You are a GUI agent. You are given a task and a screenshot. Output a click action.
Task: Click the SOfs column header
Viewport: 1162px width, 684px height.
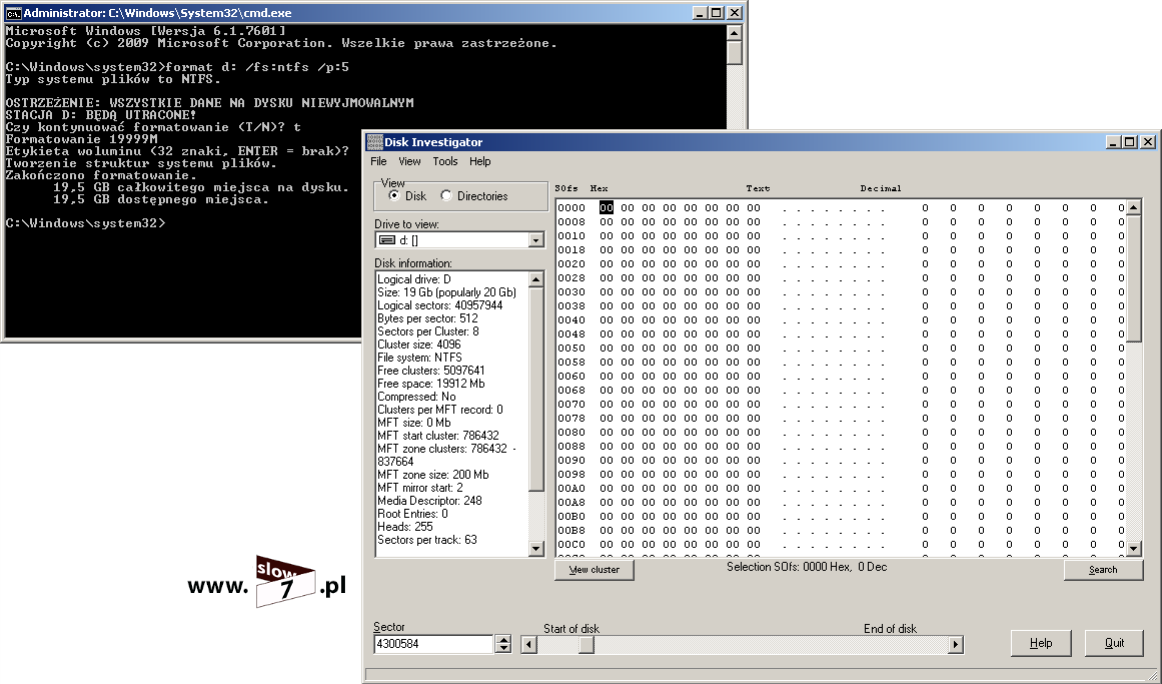(566, 189)
